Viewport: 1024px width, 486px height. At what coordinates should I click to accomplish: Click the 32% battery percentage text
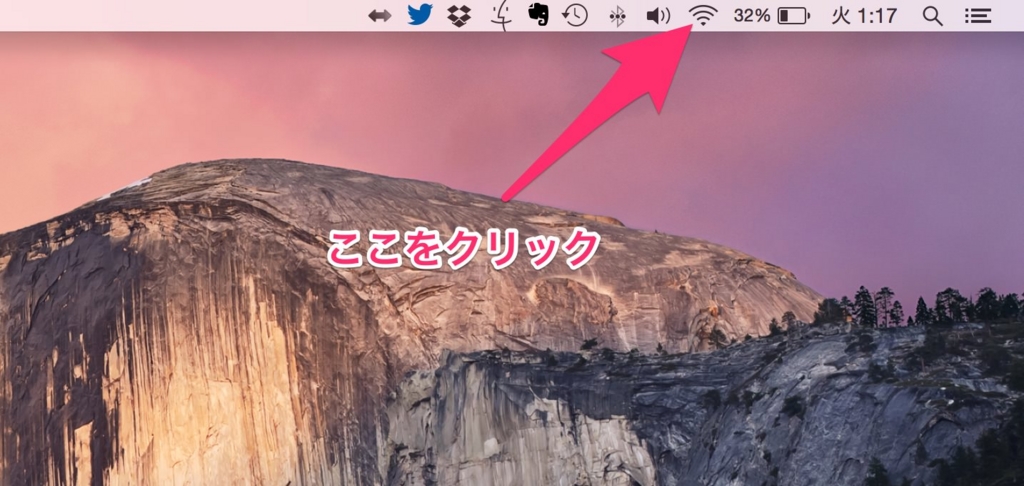(x=752, y=16)
